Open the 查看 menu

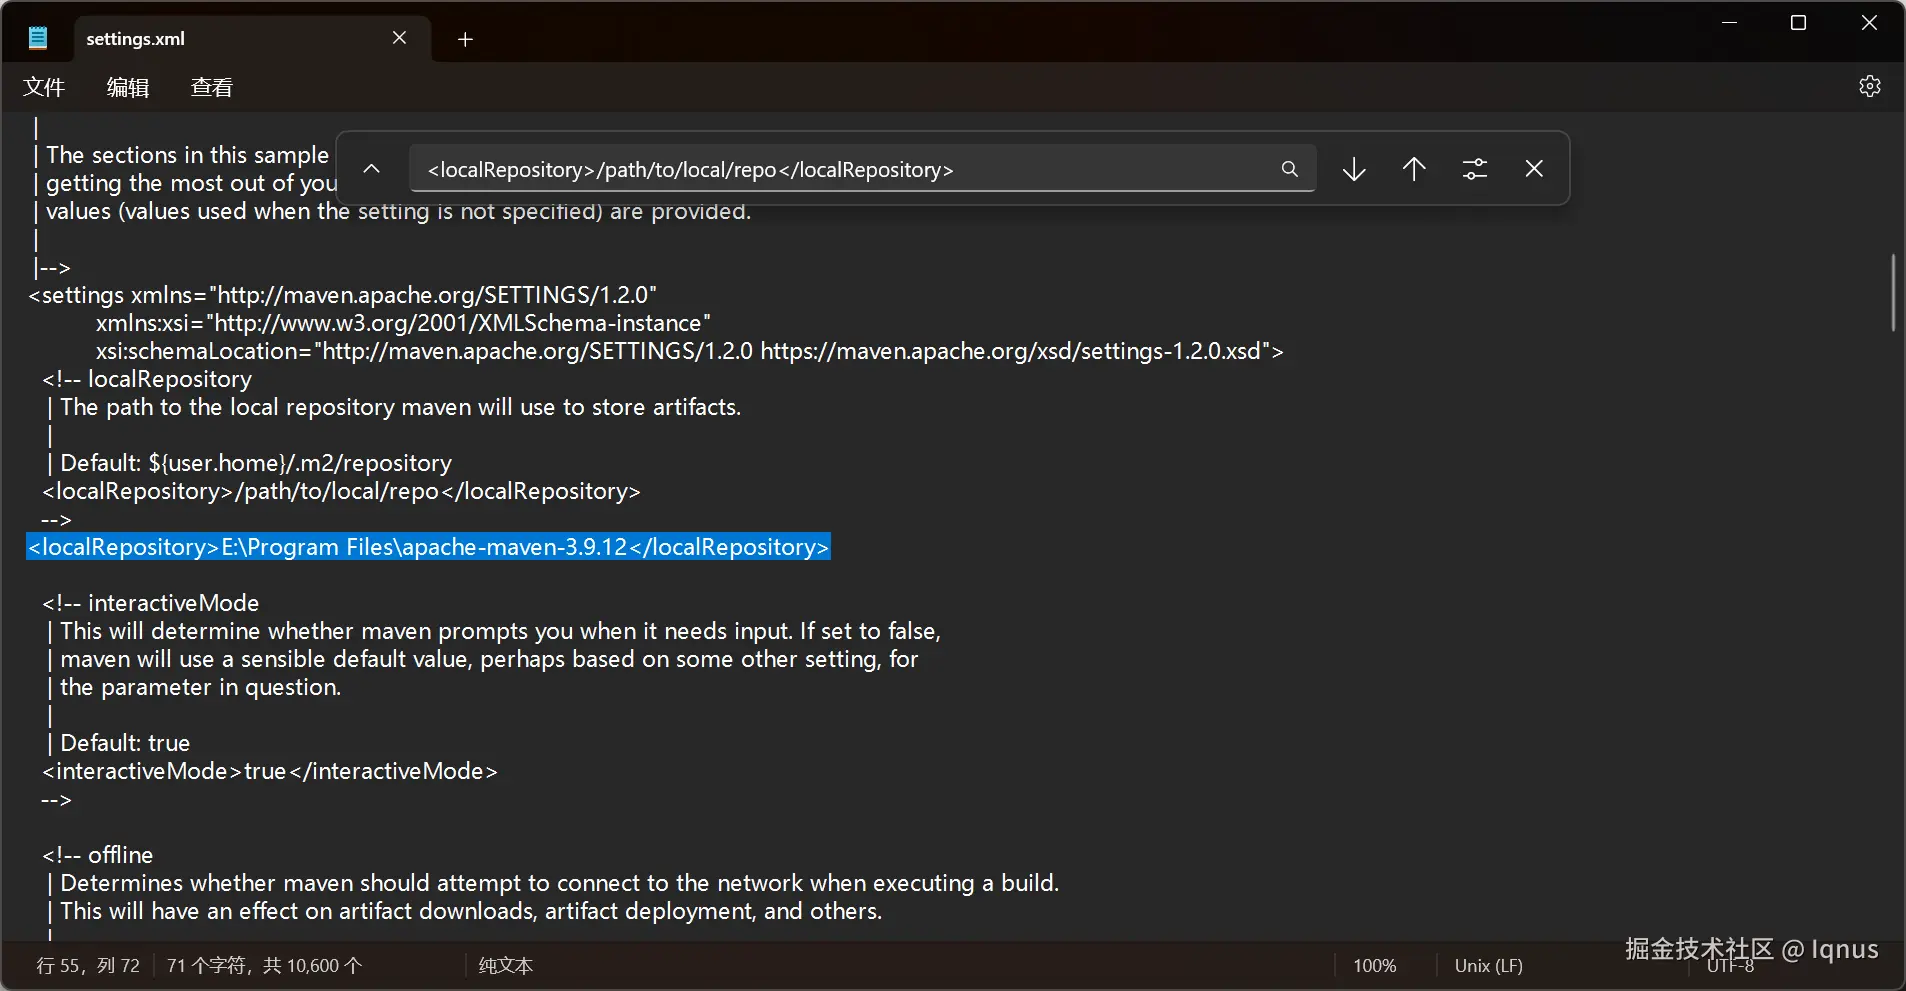(212, 87)
